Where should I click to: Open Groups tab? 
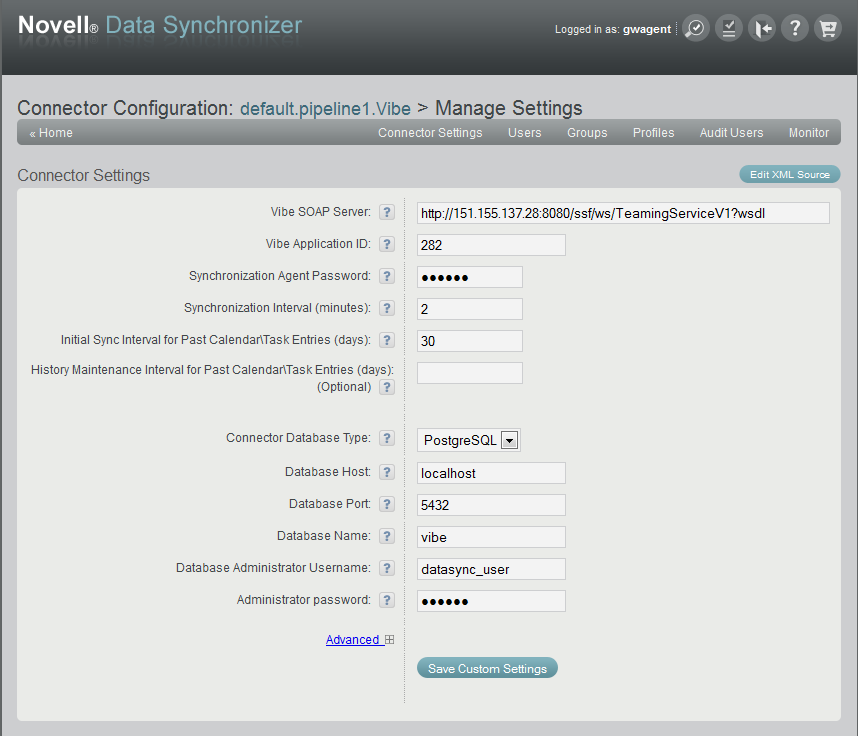[587, 133]
